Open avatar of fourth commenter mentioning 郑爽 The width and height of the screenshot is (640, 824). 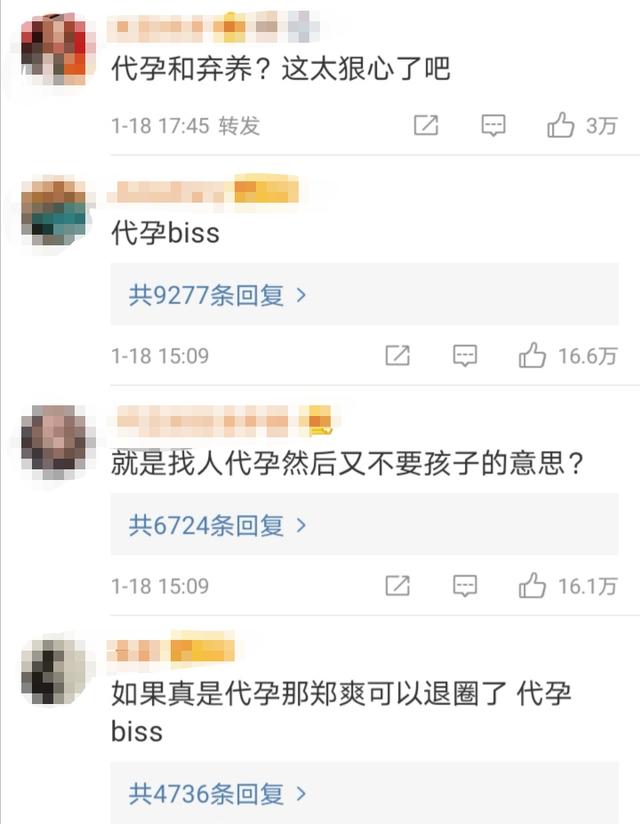coord(54,672)
